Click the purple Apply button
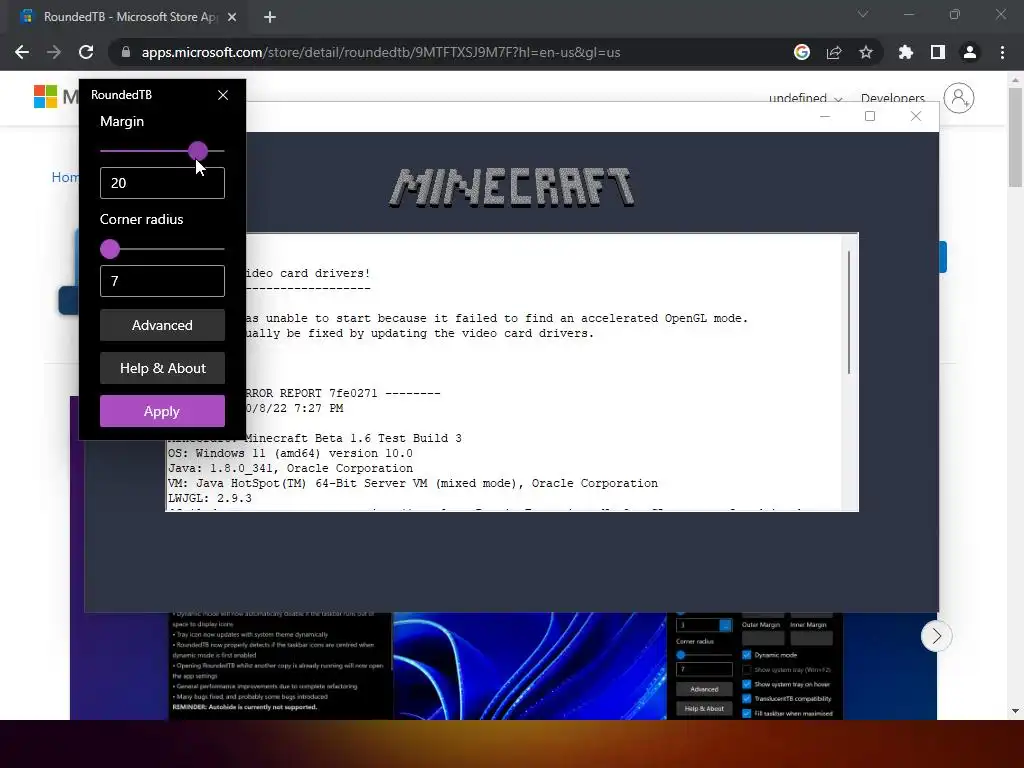The image size is (1024, 768). pos(162,411)
